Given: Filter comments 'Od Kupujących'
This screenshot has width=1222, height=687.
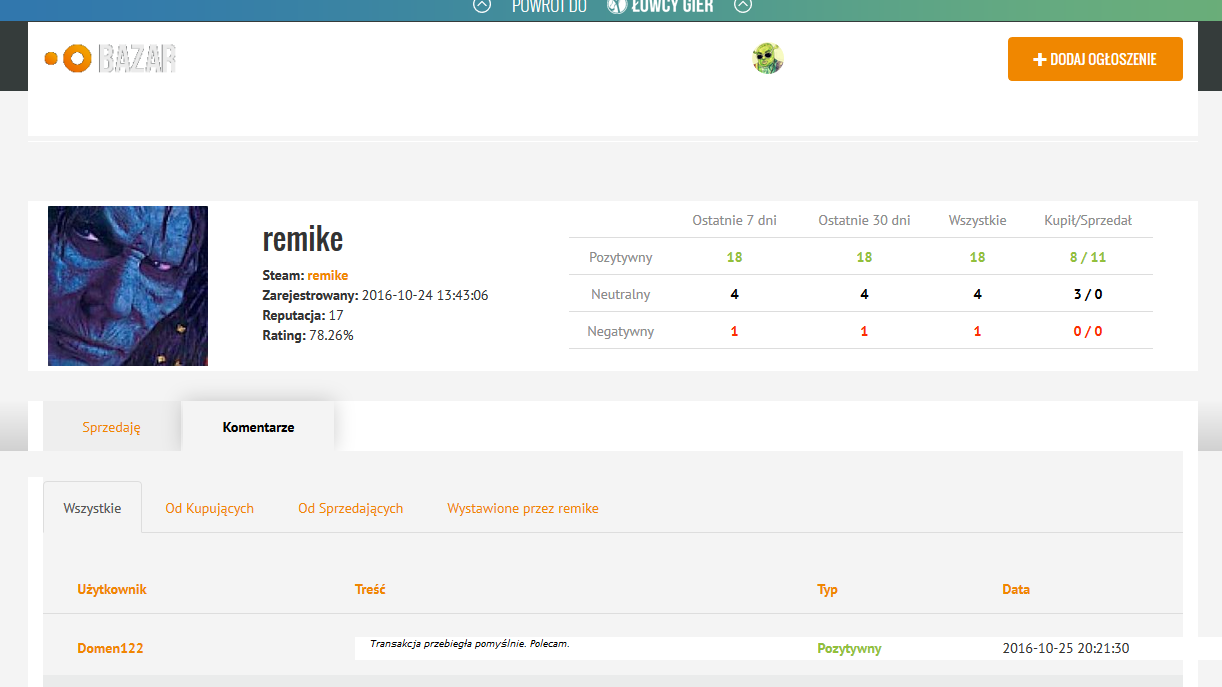Looking at the screenshot, I should pyautogui.click(x=209, y=508).
